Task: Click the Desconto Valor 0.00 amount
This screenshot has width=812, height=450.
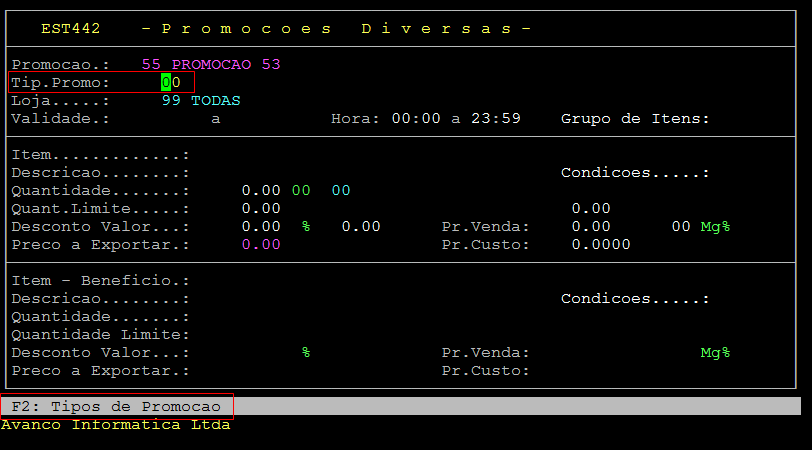Action: coord(260,226)
